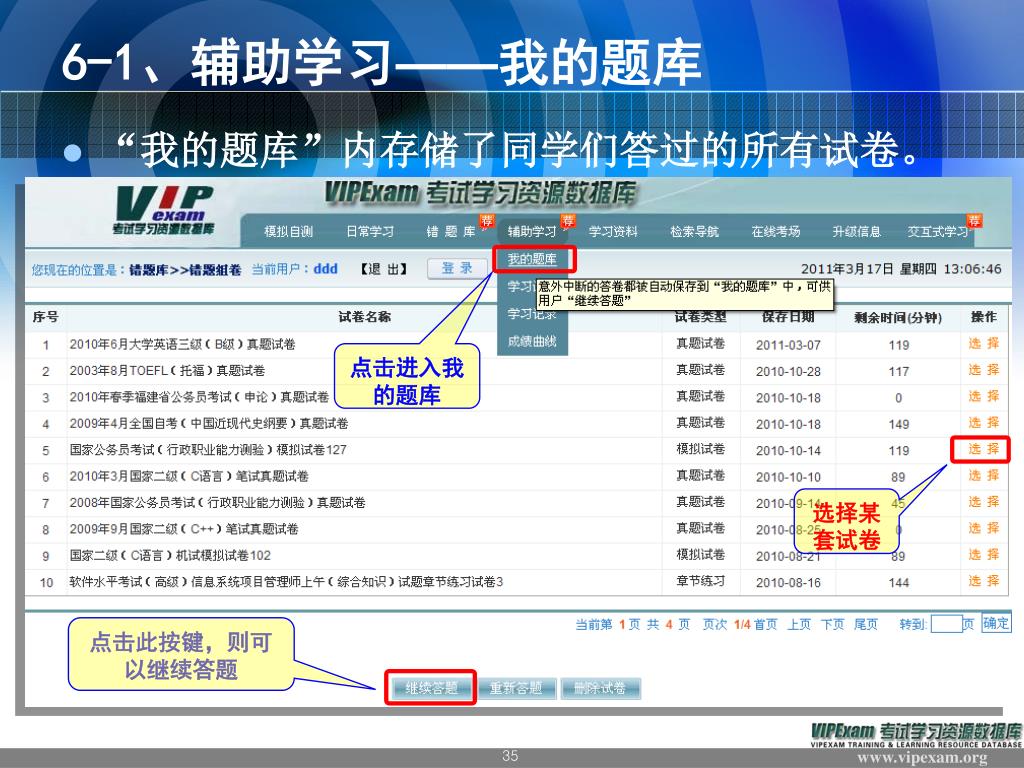Screen dimensions: 1024x768
Task: Open the 检索导航 navigation tab
Action: tap(694, 232)
